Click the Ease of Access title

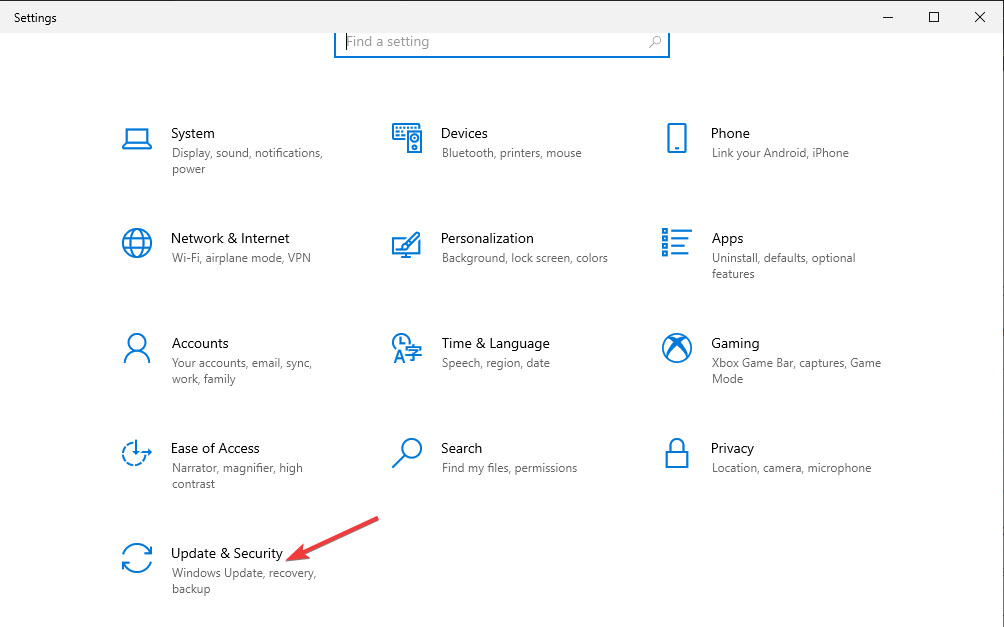tap(215, 448)
